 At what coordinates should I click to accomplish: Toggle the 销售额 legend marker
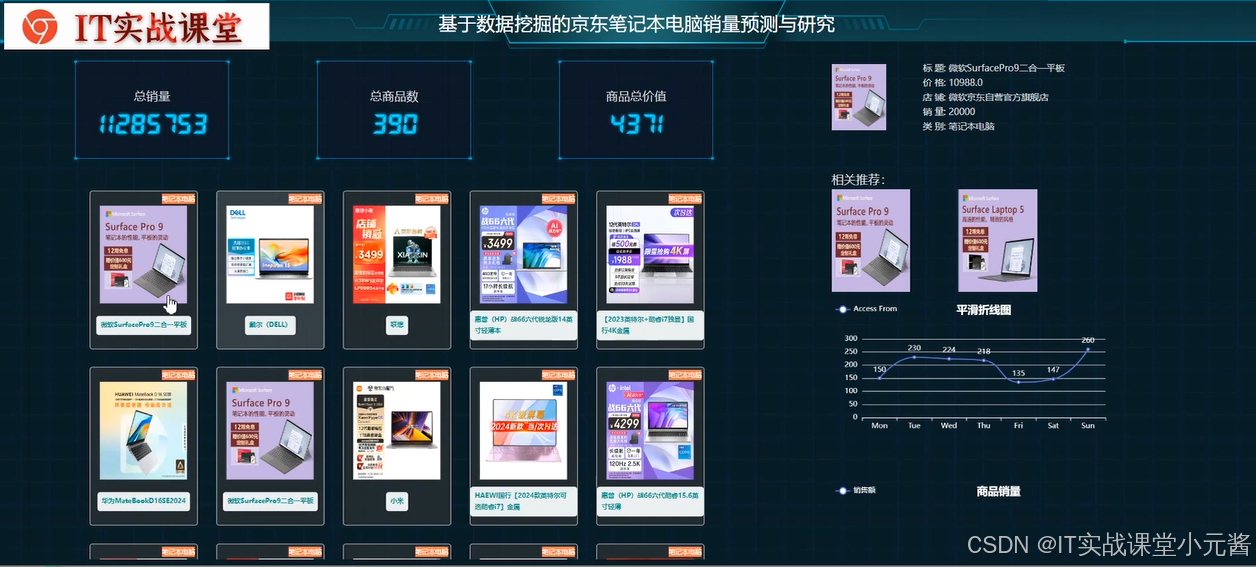click(842, 491)
